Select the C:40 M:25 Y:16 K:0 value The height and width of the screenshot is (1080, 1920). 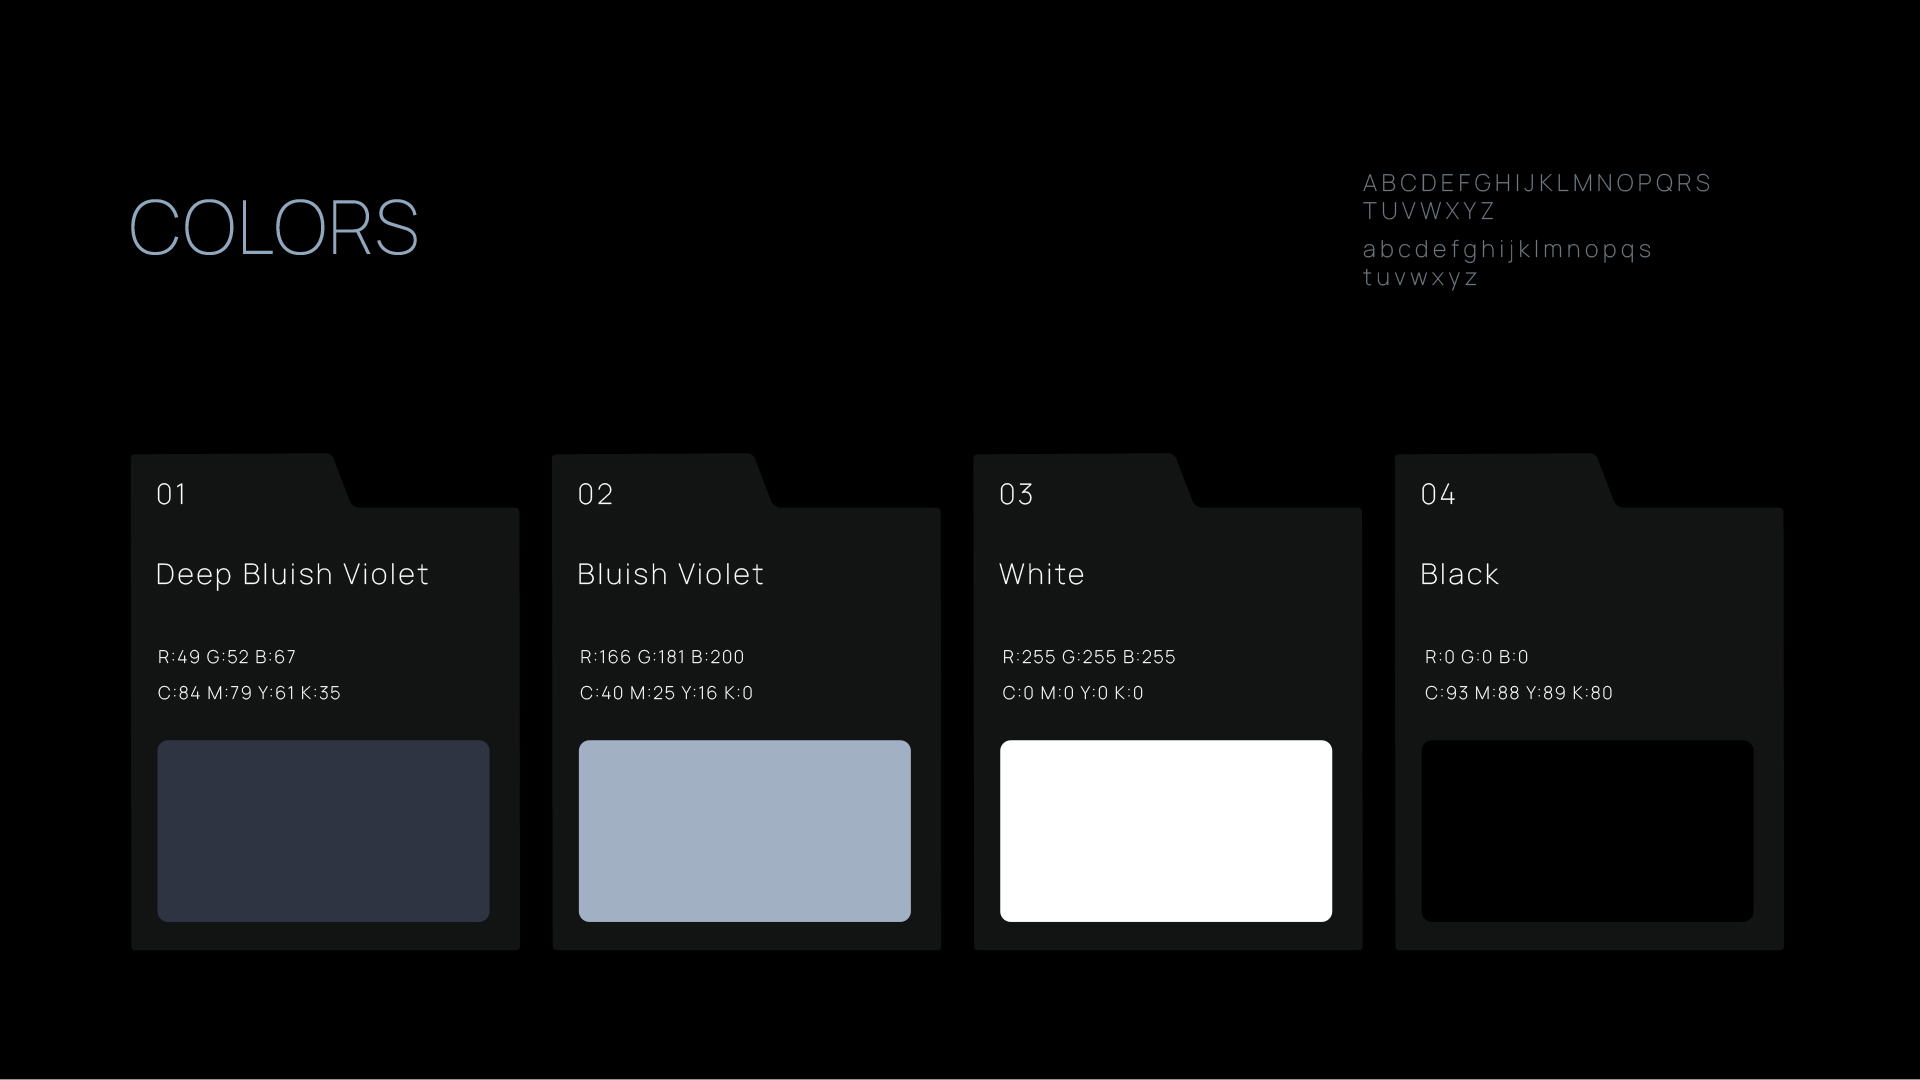[666, 693]
